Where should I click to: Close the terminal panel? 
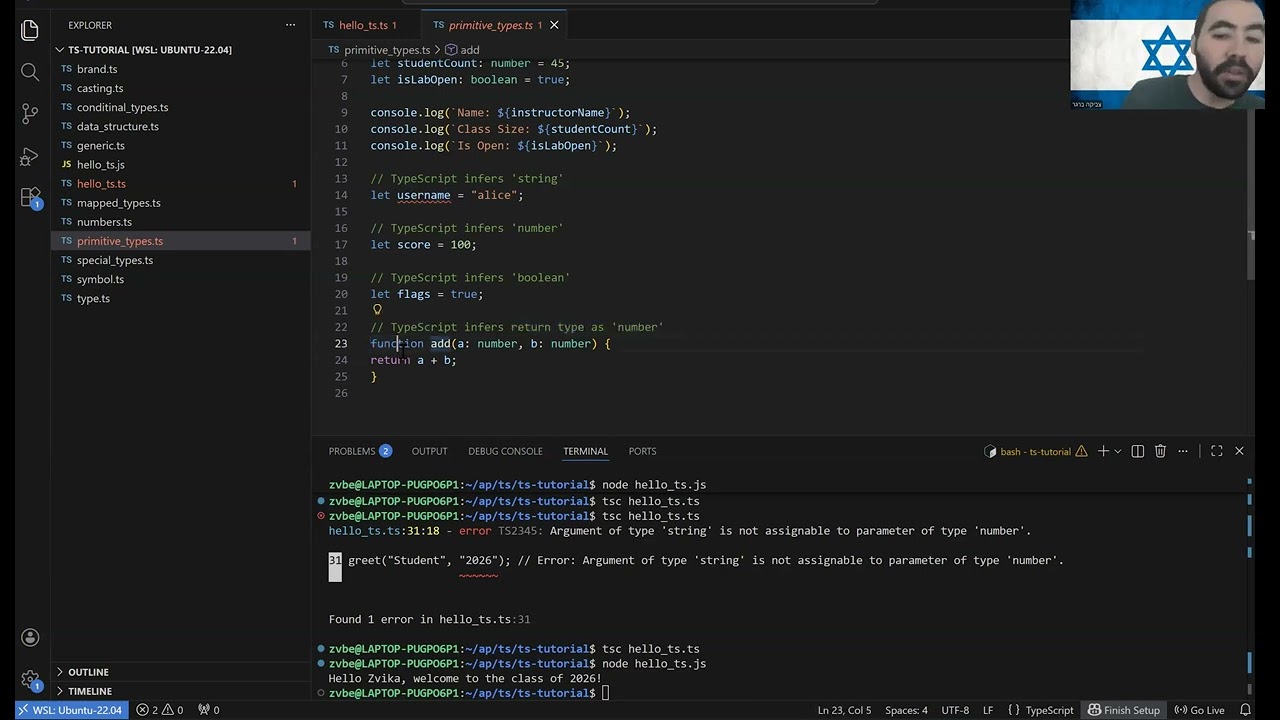[x=1239, y=451]
